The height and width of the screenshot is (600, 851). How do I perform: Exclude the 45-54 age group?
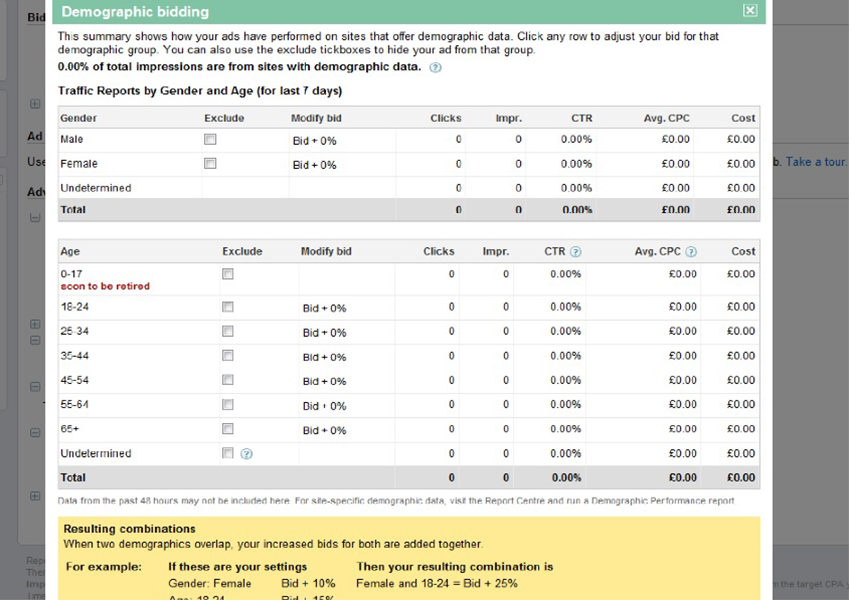pos(228,380)
